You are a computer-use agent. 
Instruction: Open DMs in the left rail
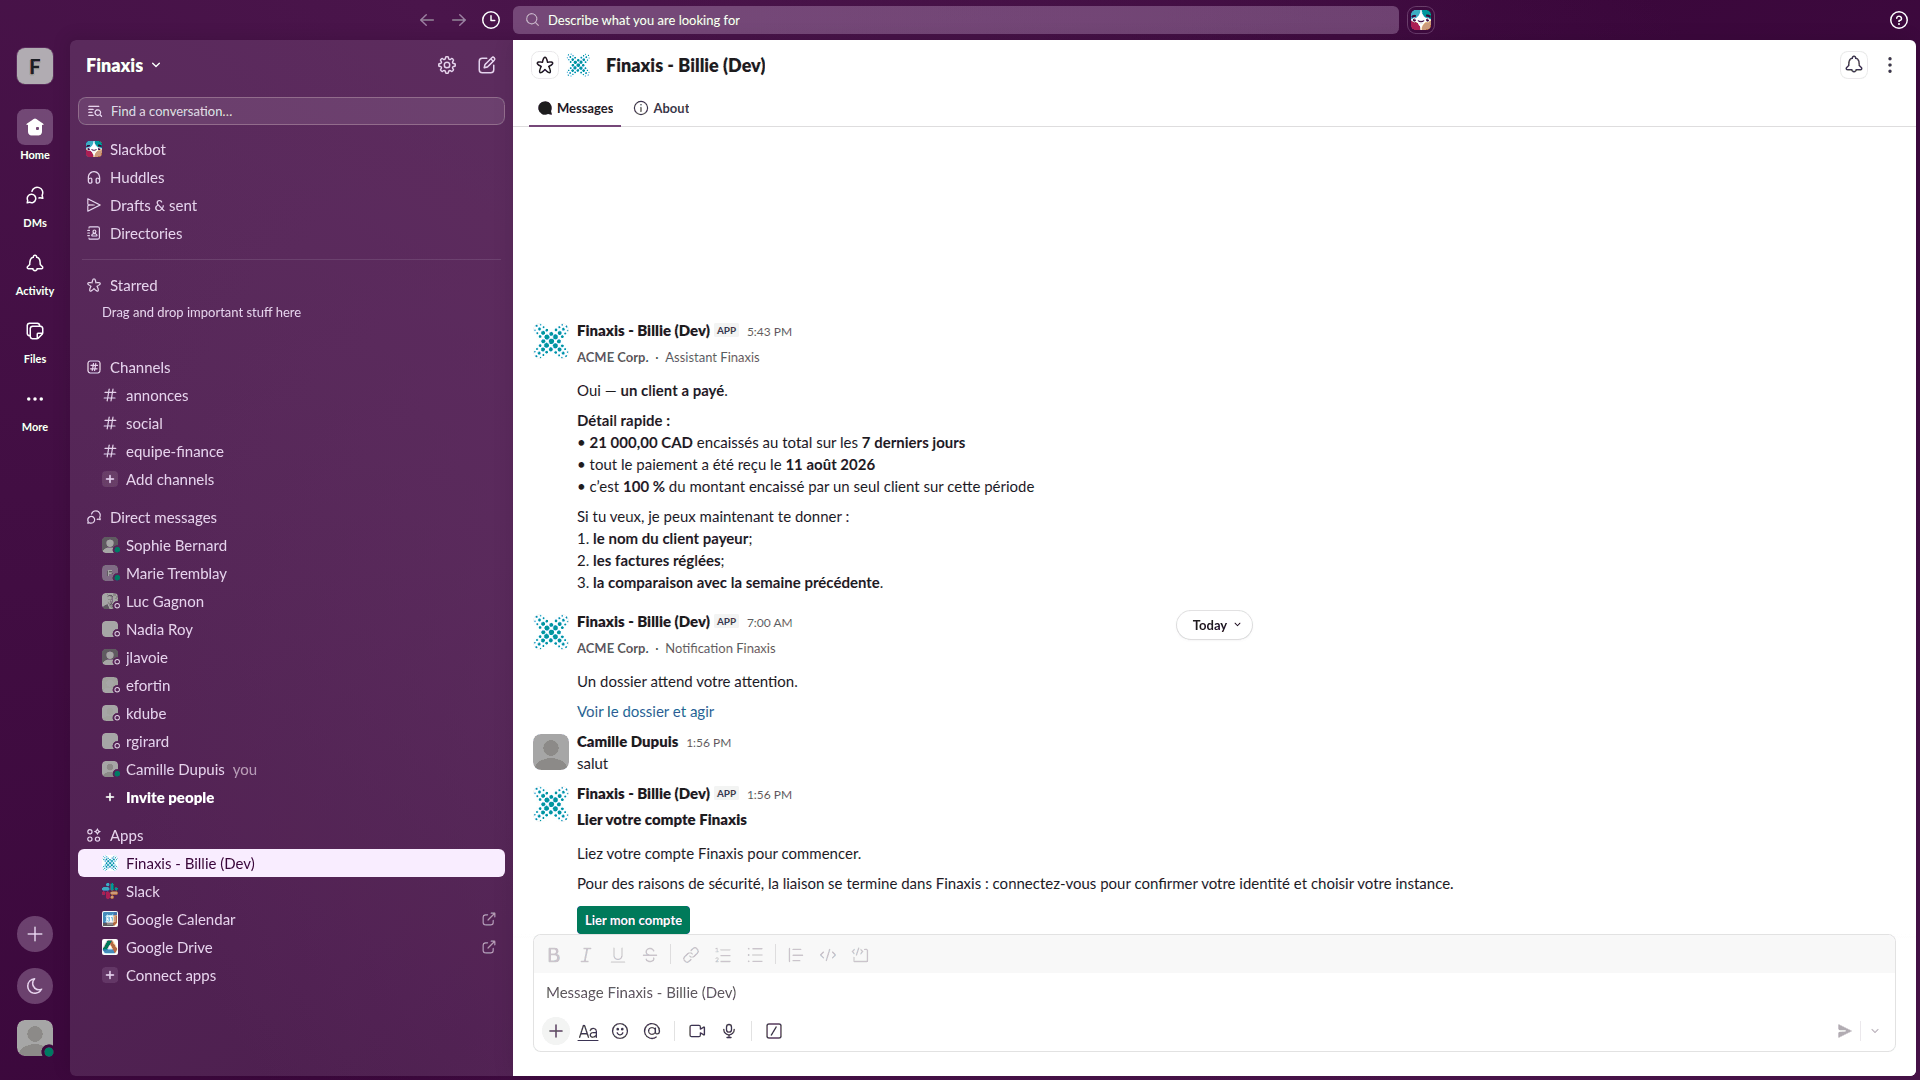pyautogui.click(x=35, y=205)
